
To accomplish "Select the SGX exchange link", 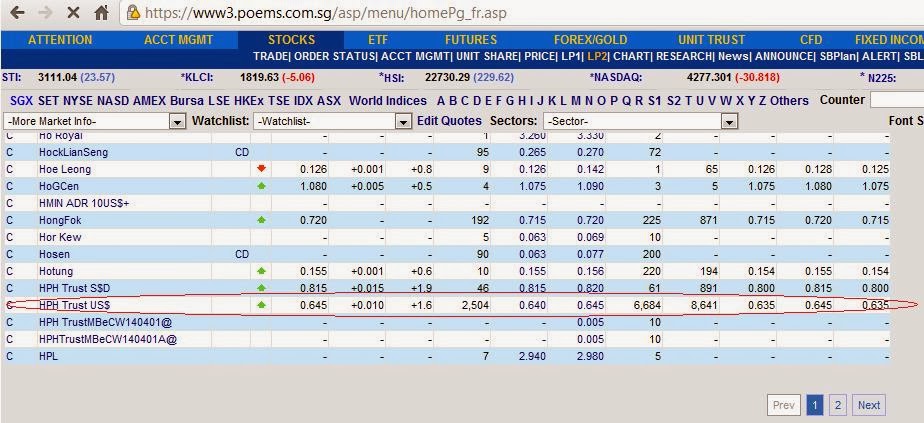I will (22, 101).
